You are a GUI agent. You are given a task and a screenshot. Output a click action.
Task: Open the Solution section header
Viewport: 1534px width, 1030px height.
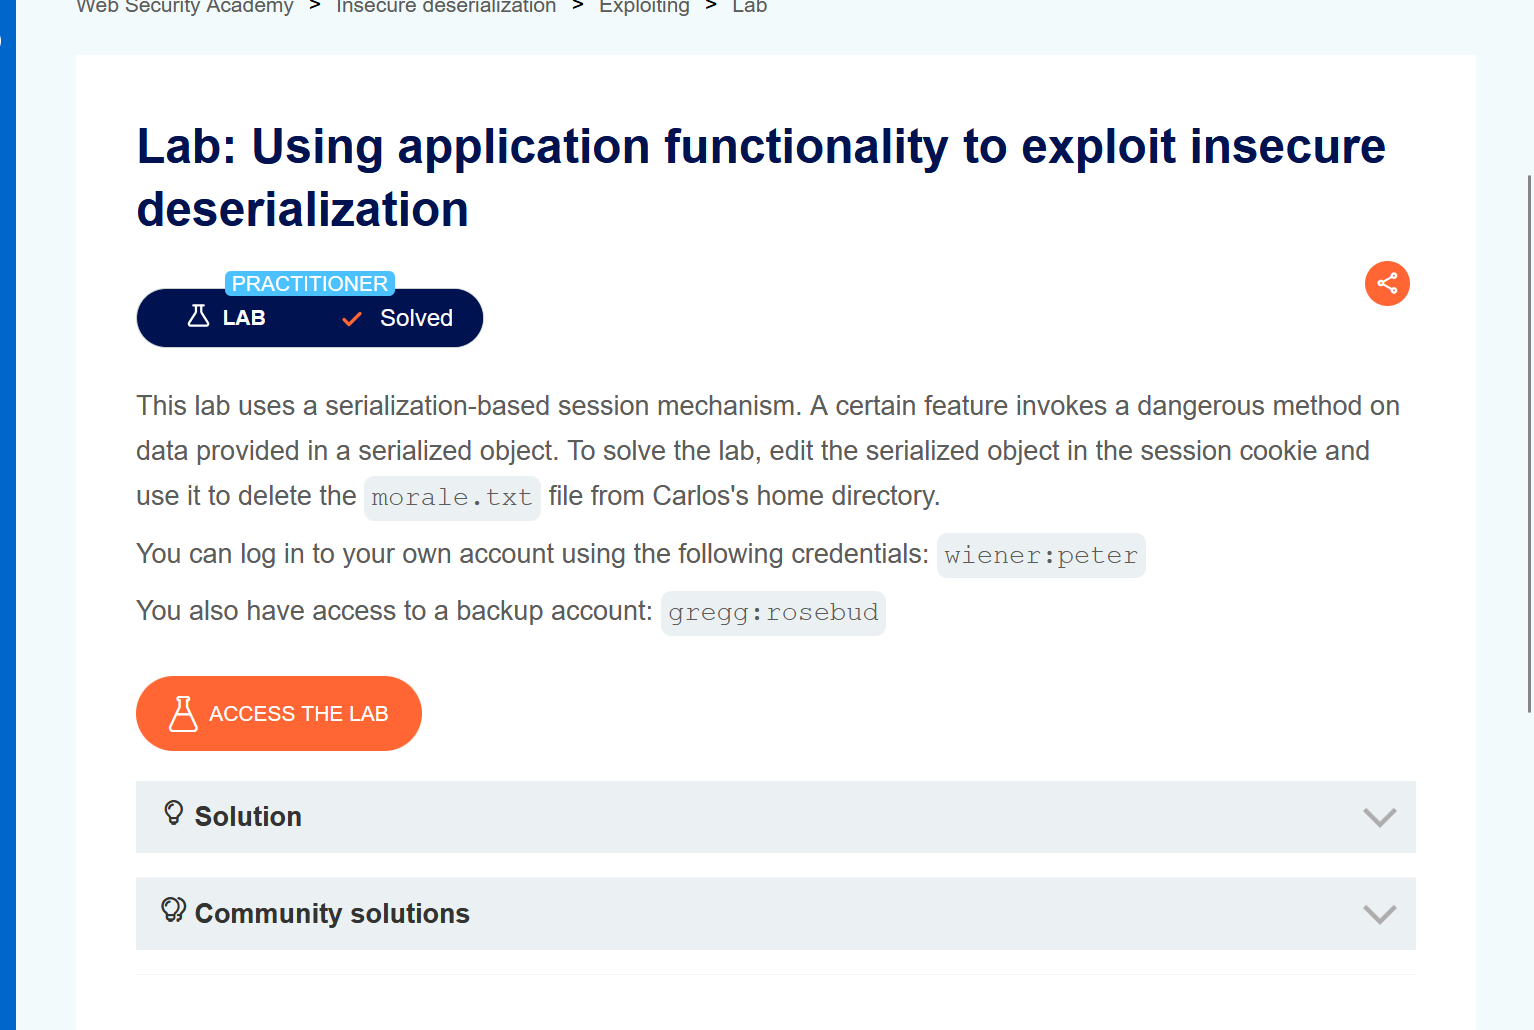point(776,817)
